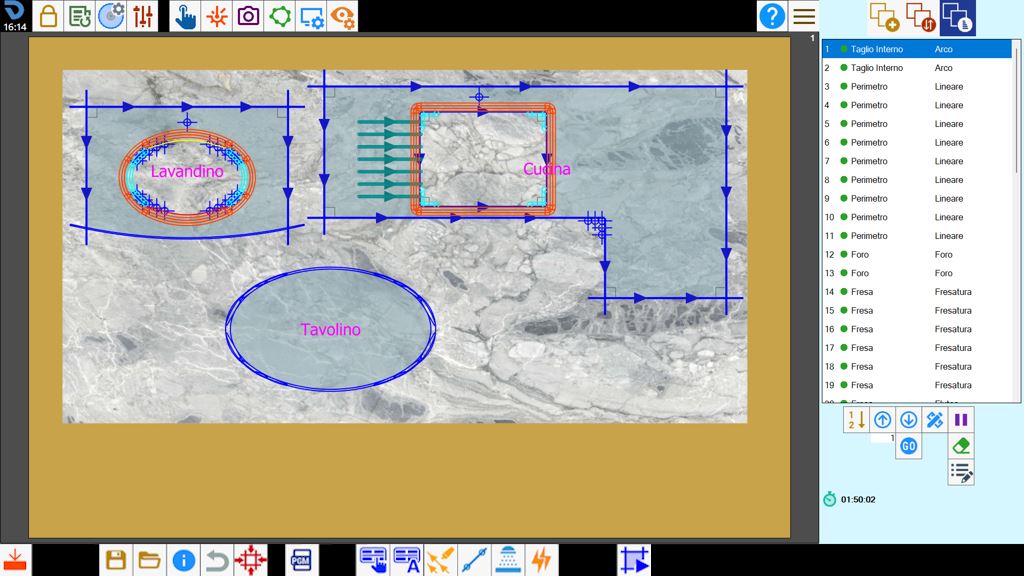The image size is (1024, 576).
Task: Select the highlighted blue layers tab
Action: [958, 18]
